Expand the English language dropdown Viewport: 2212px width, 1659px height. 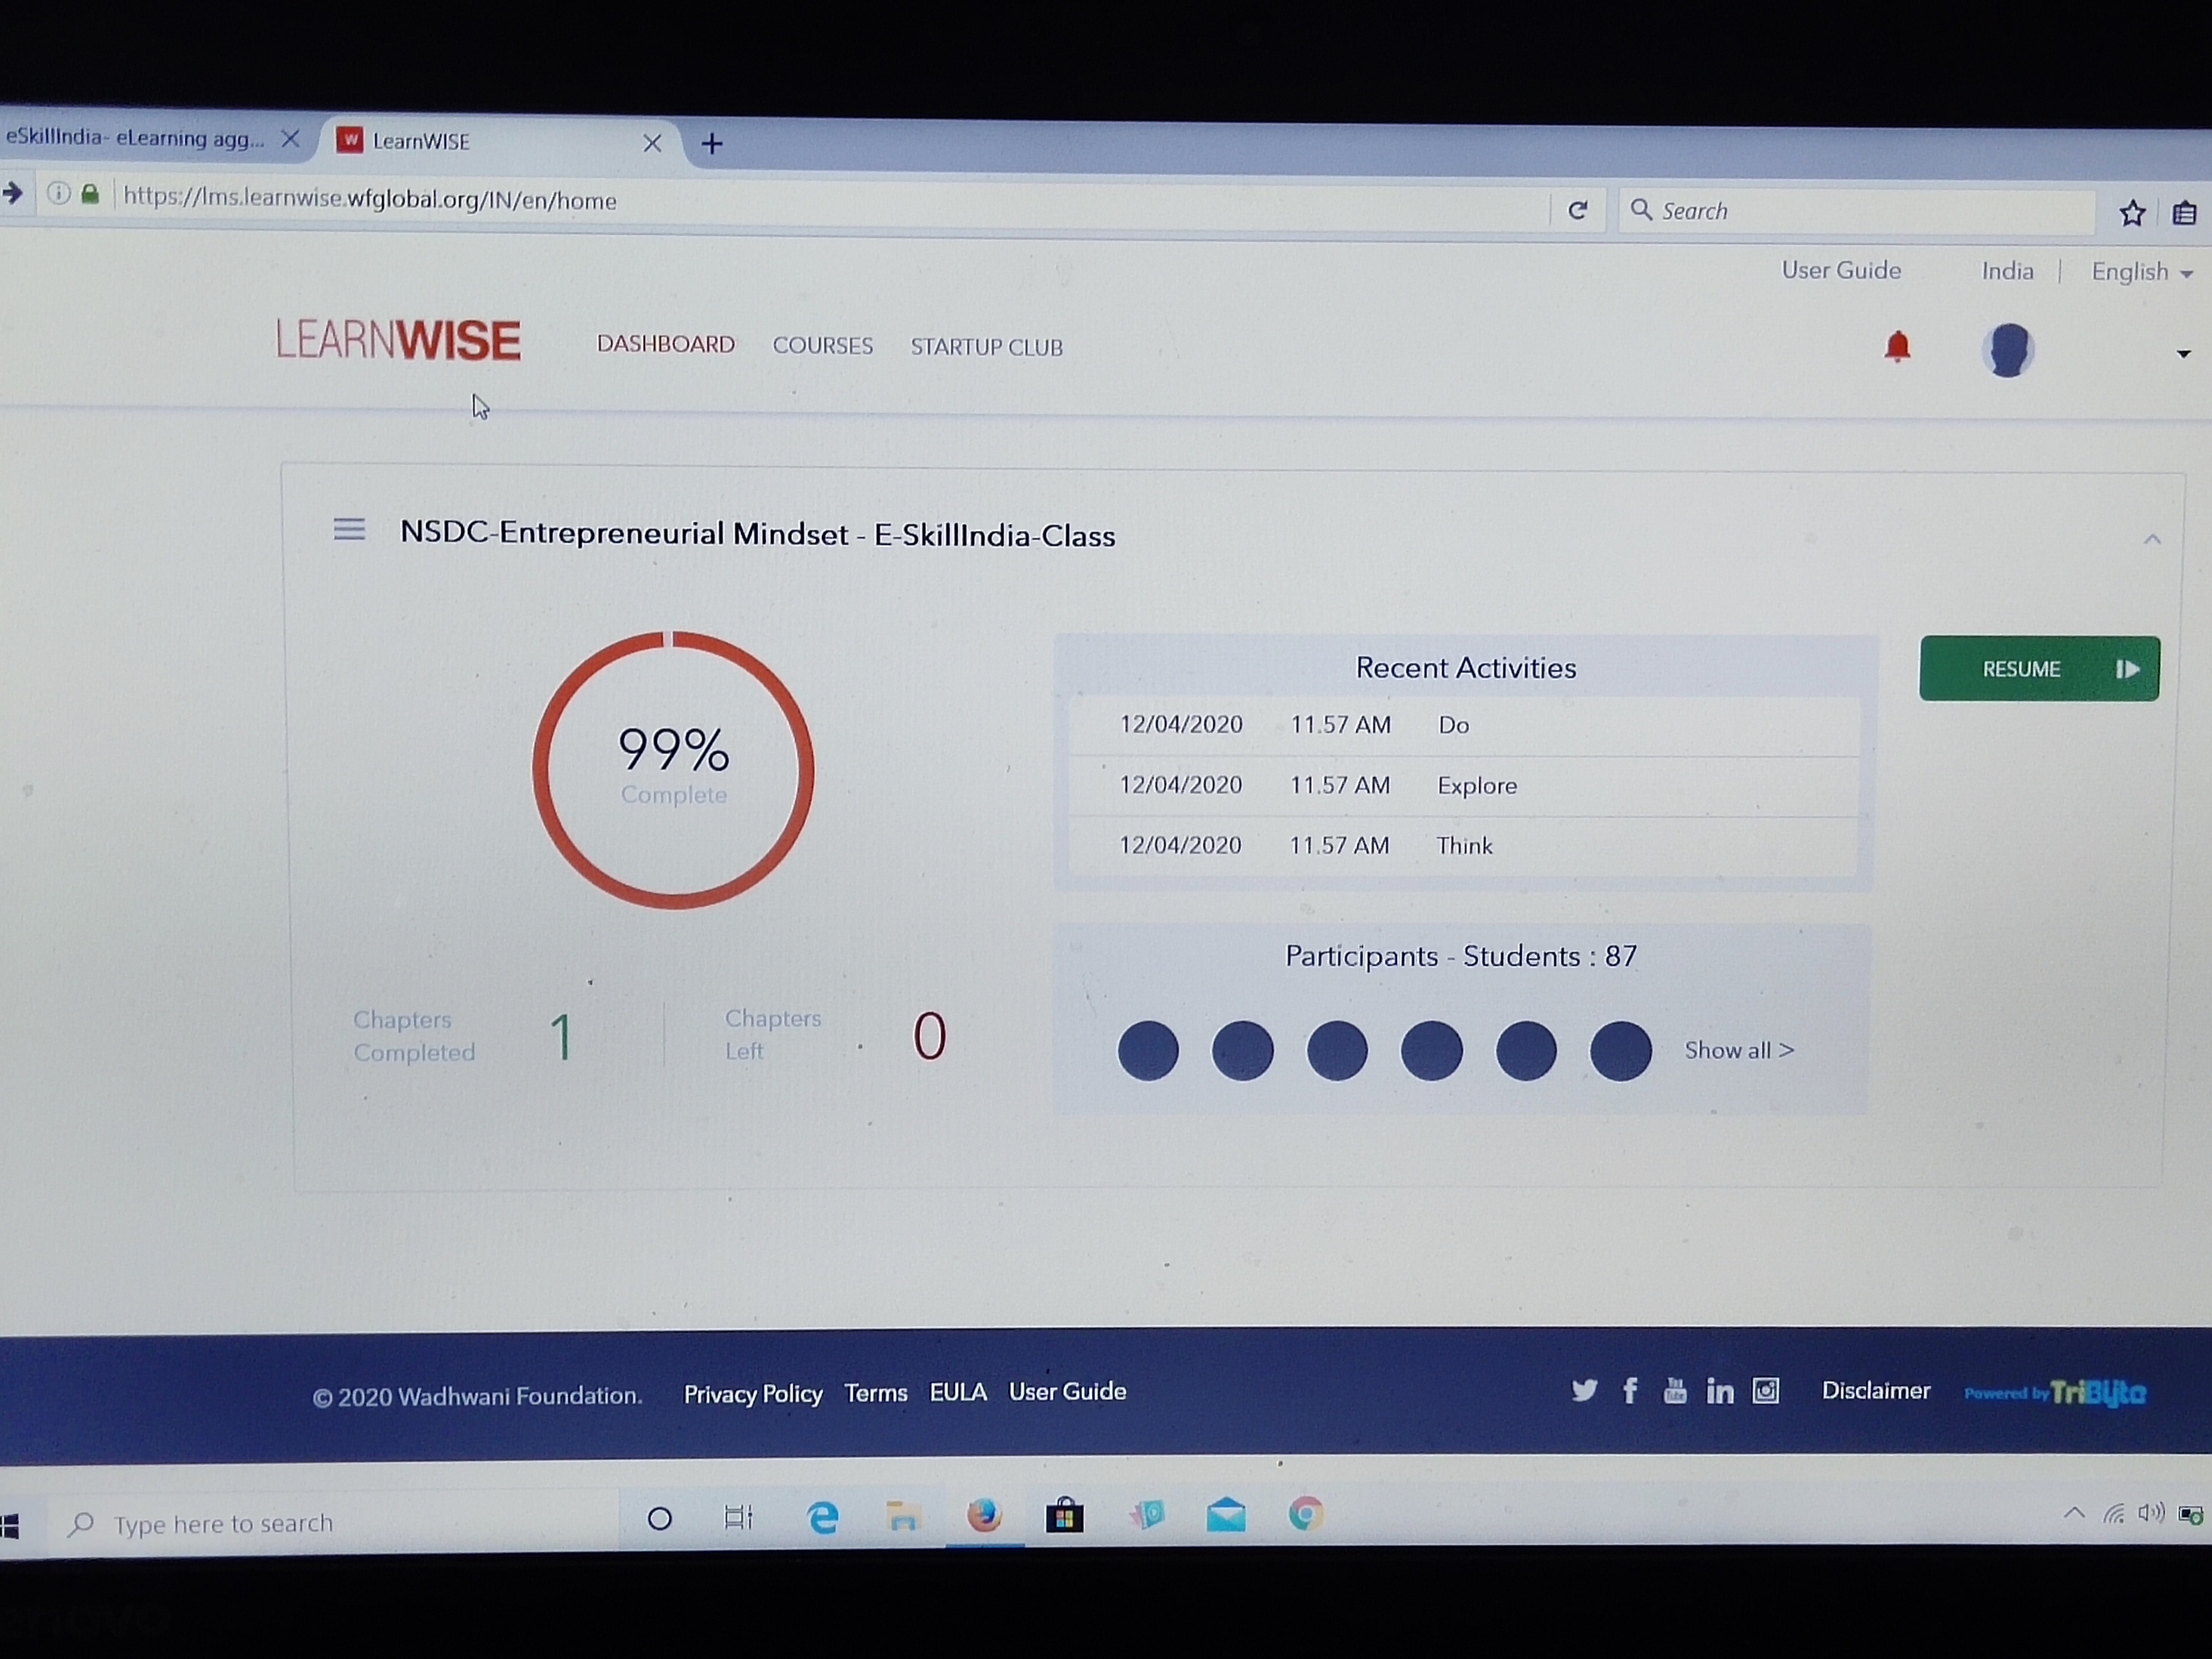click(x=2141, y=272)
